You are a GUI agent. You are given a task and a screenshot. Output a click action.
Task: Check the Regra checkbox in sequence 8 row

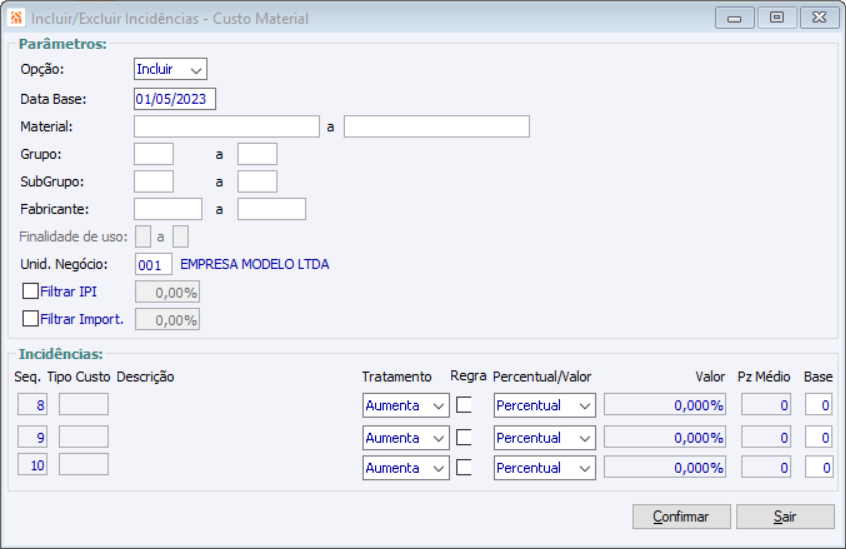[464, 404]
